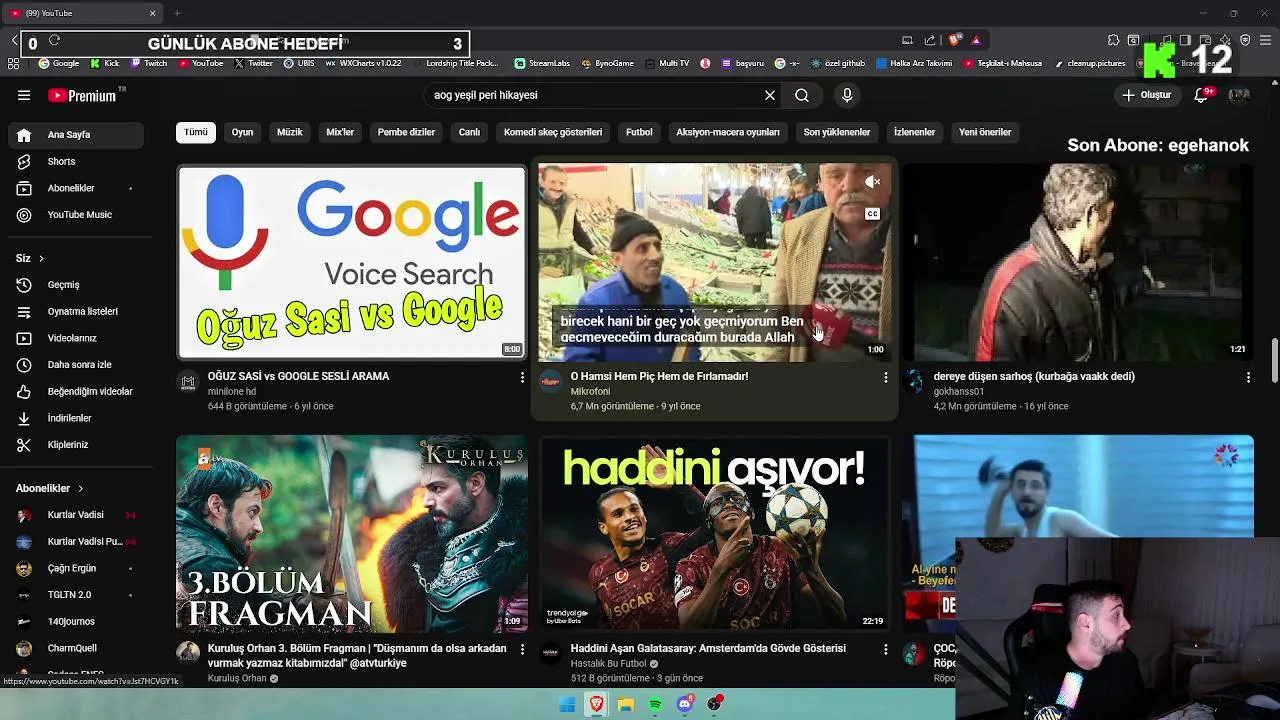Select the Mix'ler filter chip
Screen dimensions: 1280x720
tap(340, 132)
